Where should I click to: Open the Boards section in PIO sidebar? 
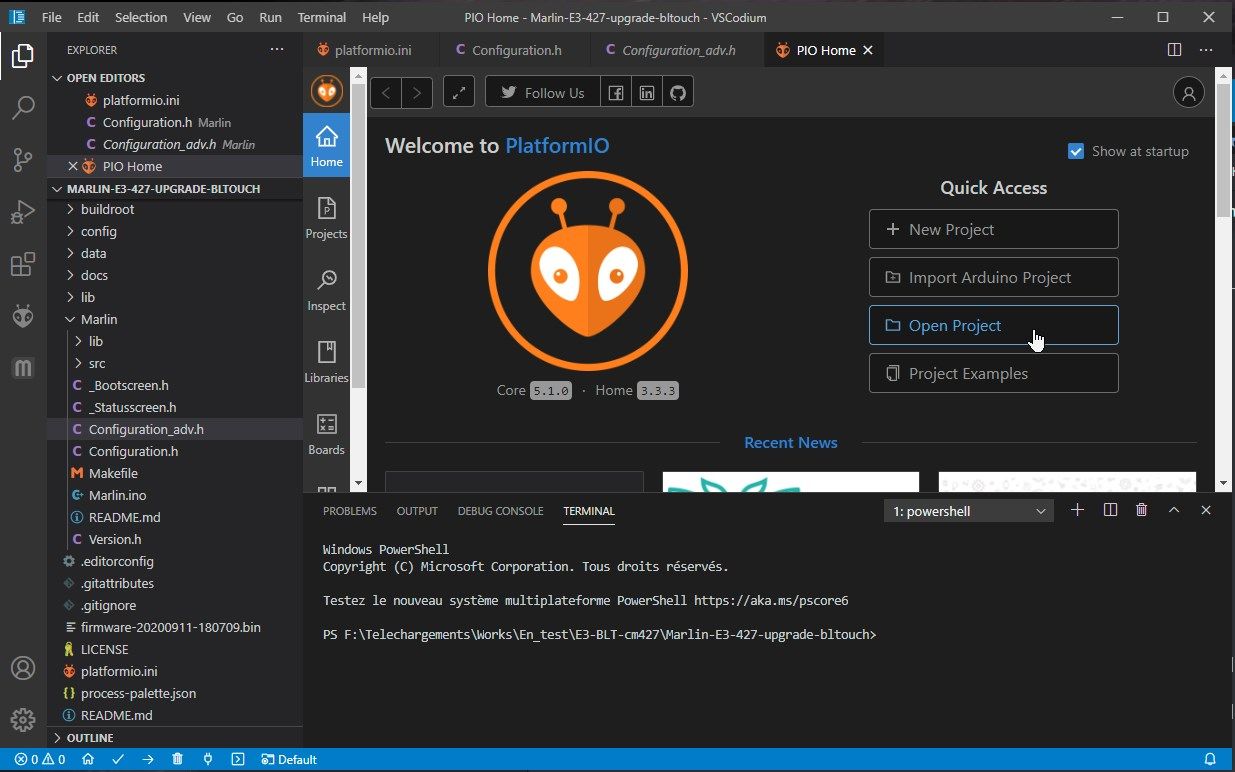pos(326,434)
